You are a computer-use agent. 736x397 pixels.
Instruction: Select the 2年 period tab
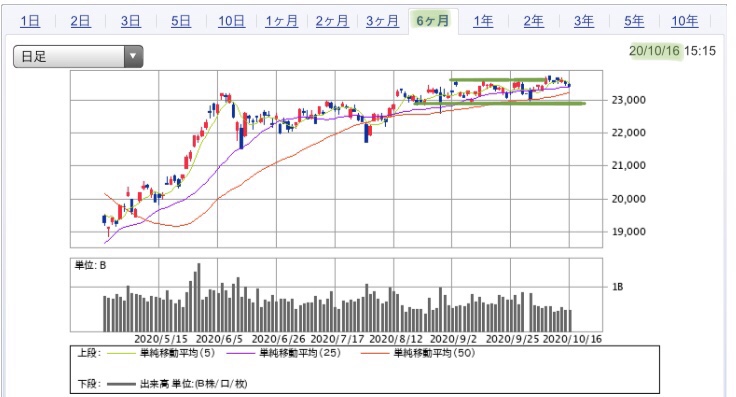pyautogui.click(x=534, y=21)
